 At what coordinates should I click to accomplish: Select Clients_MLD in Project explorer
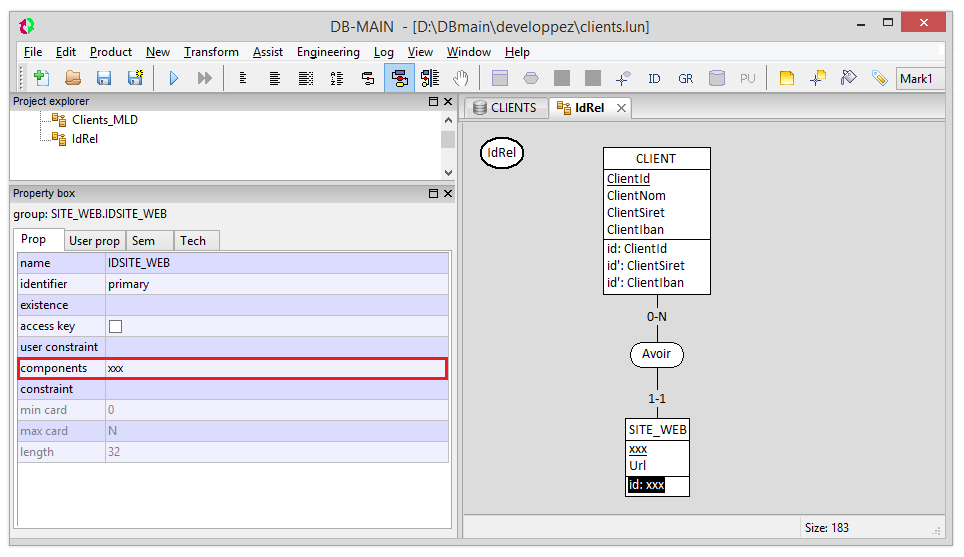(x=105, y=120)
